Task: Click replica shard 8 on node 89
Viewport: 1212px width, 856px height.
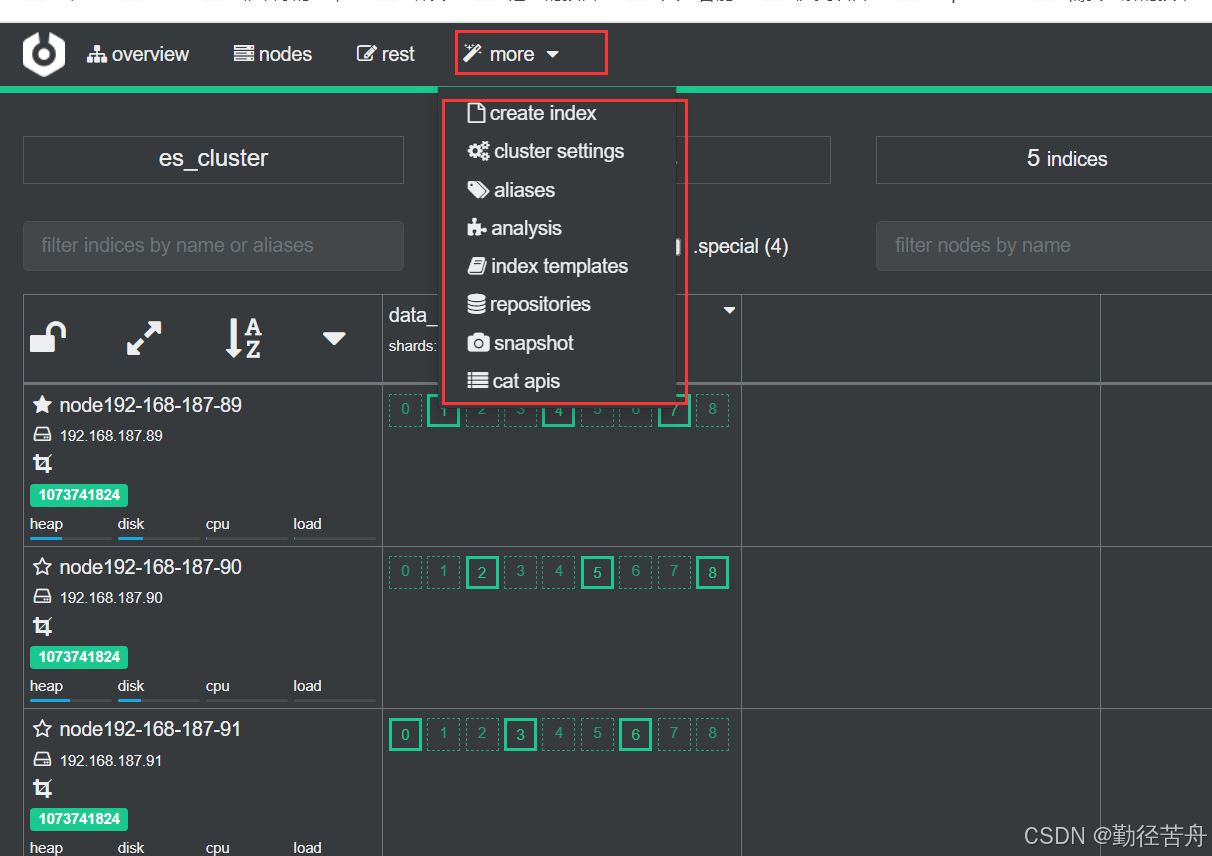Action: [x=712, y=410]
